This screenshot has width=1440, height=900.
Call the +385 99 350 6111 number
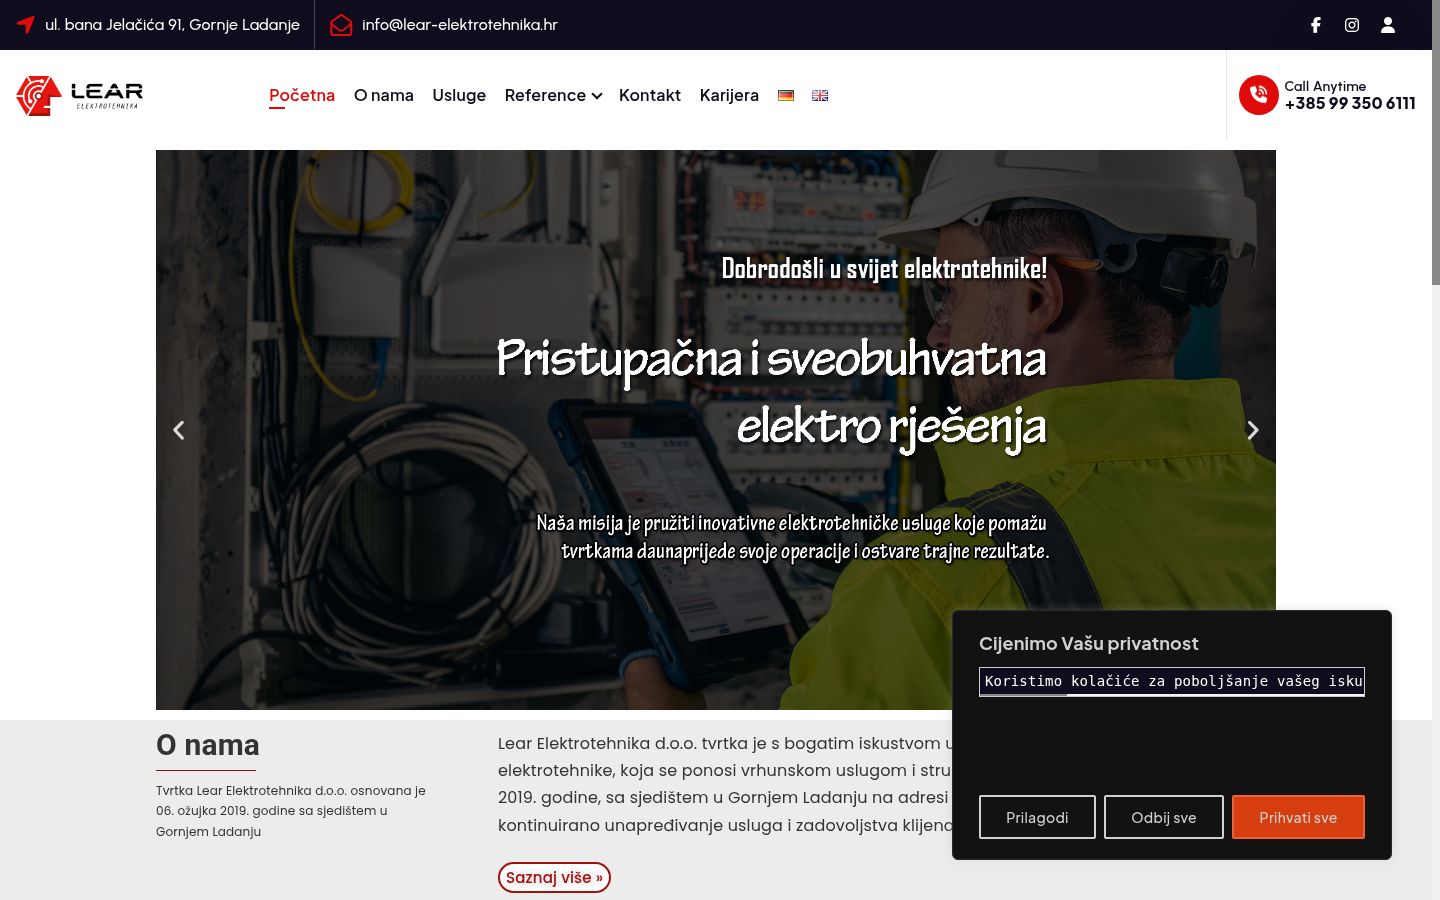tap(1350, 103)
